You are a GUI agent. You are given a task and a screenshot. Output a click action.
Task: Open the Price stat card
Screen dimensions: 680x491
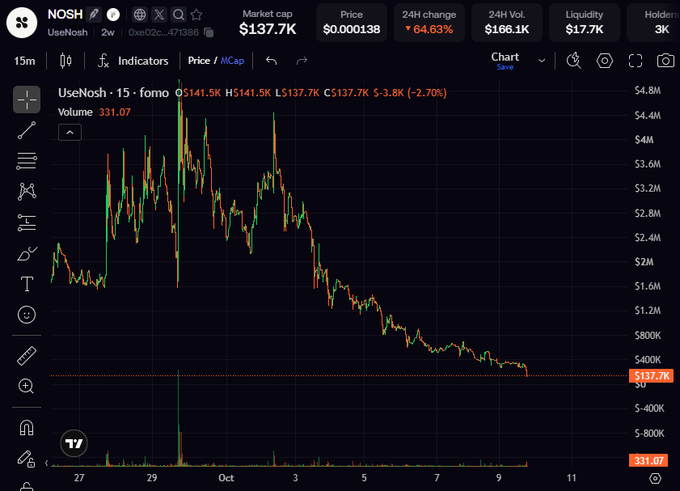click(351, 23)
